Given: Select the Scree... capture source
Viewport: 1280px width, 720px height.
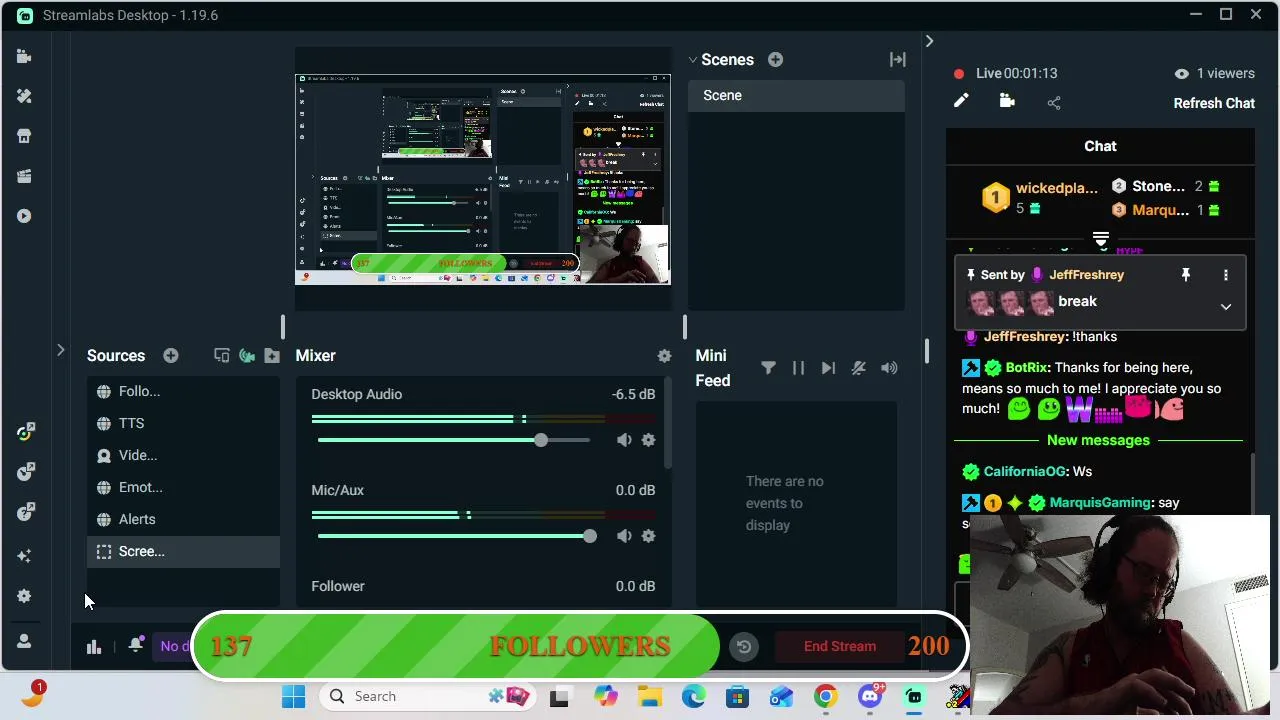Looking at the screenshot, I should (183, 551).
